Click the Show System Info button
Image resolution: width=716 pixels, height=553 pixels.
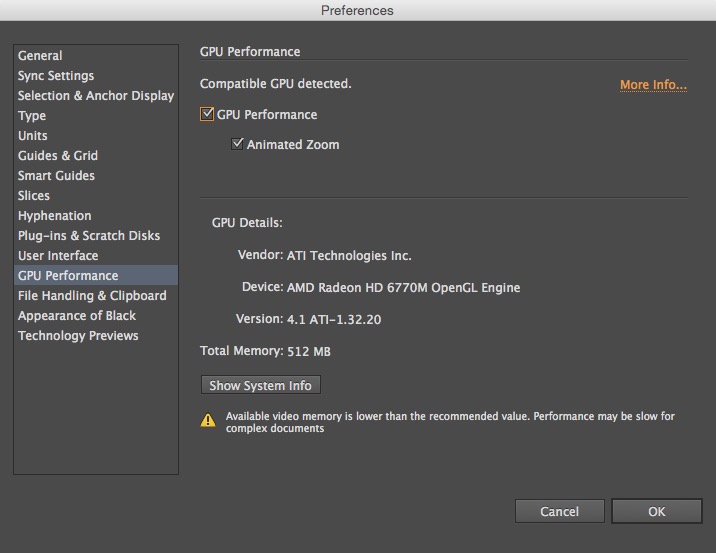click(261, 385)
